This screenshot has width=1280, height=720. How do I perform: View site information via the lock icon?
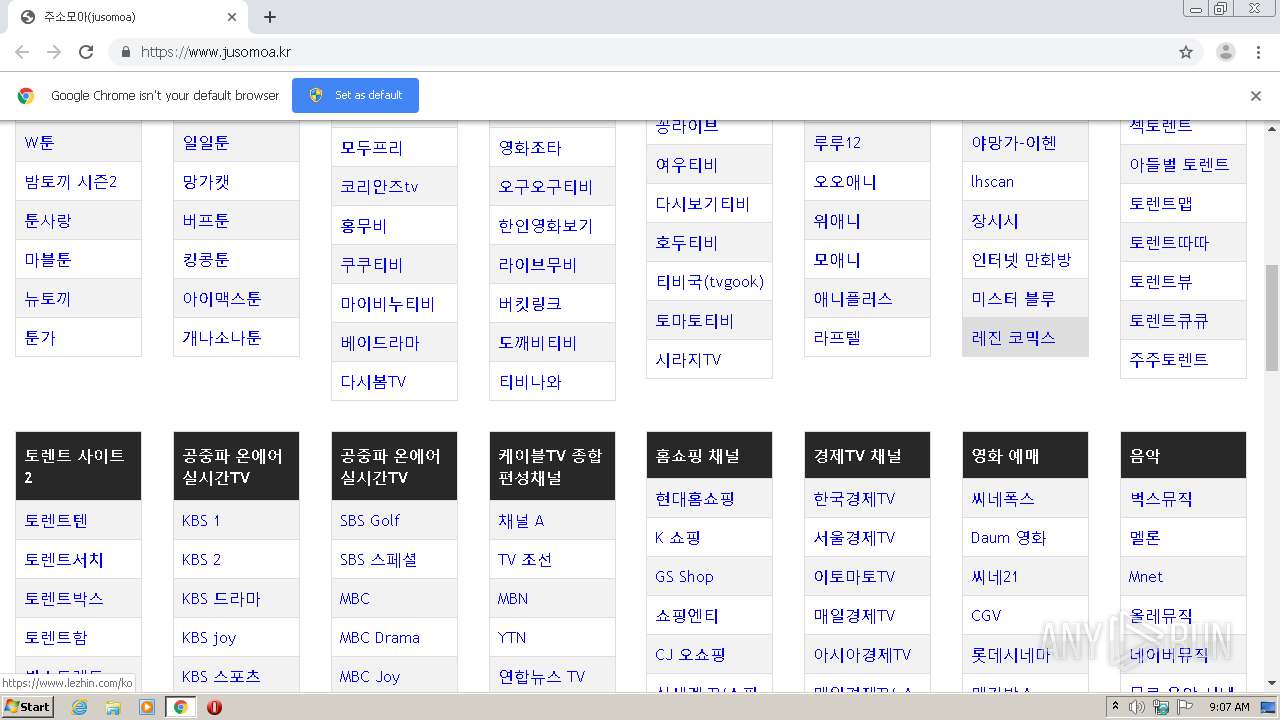[x=125, y=52]
